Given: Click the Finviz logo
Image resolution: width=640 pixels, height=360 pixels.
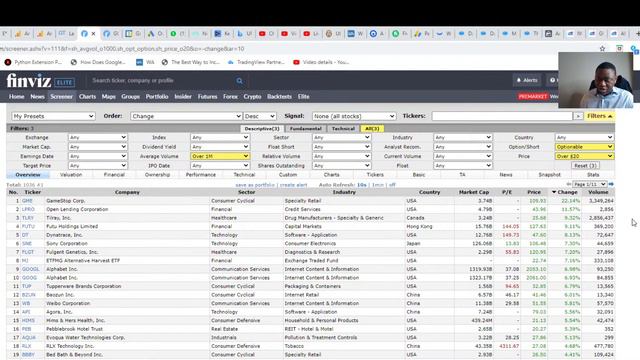Looking at the screenshot, I should (x=29, y=81).
